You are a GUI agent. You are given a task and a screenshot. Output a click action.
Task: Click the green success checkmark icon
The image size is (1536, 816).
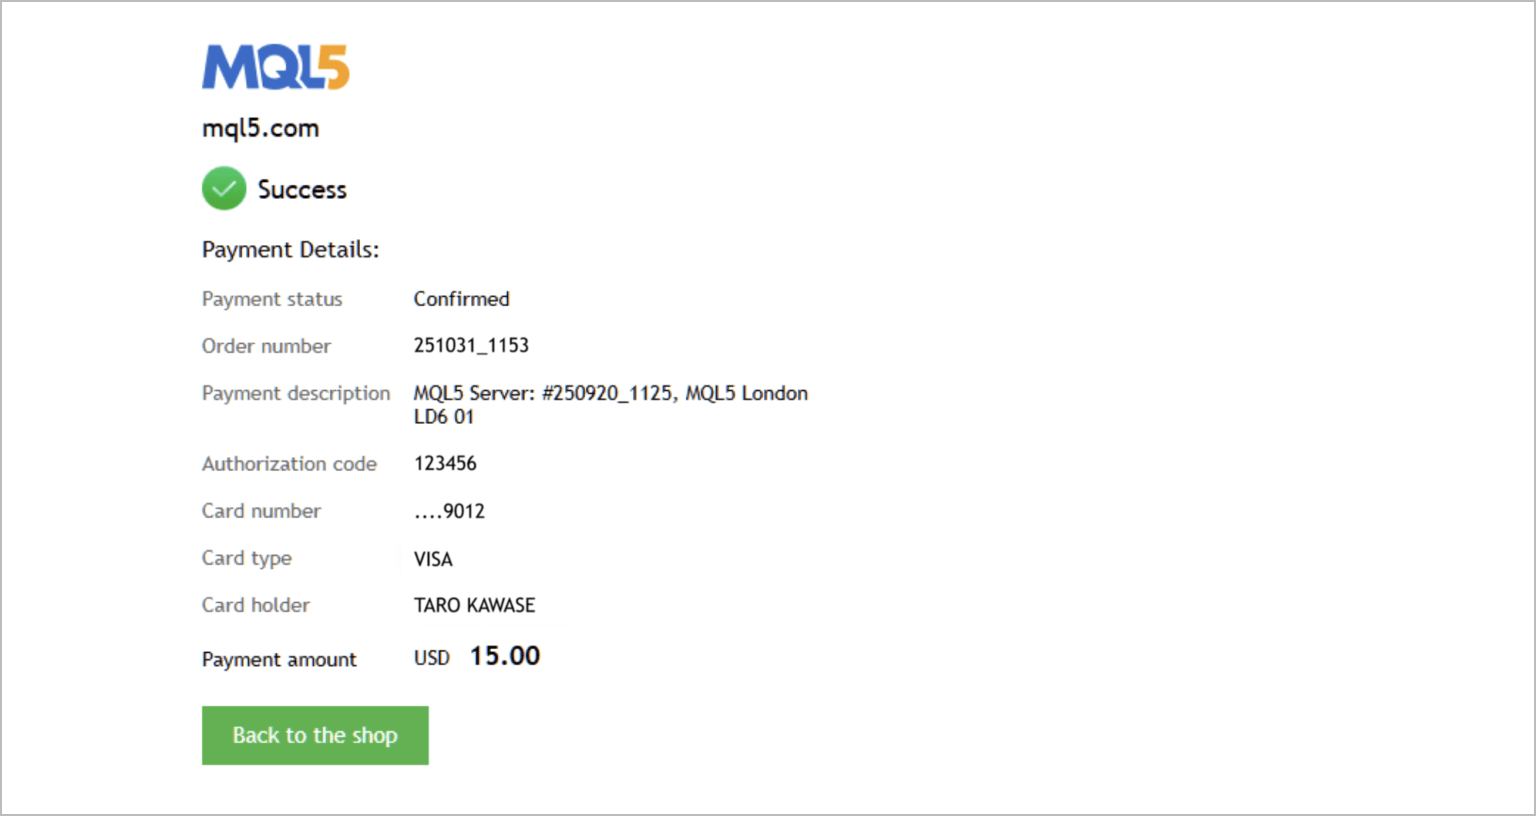click(x=224, y=188)
